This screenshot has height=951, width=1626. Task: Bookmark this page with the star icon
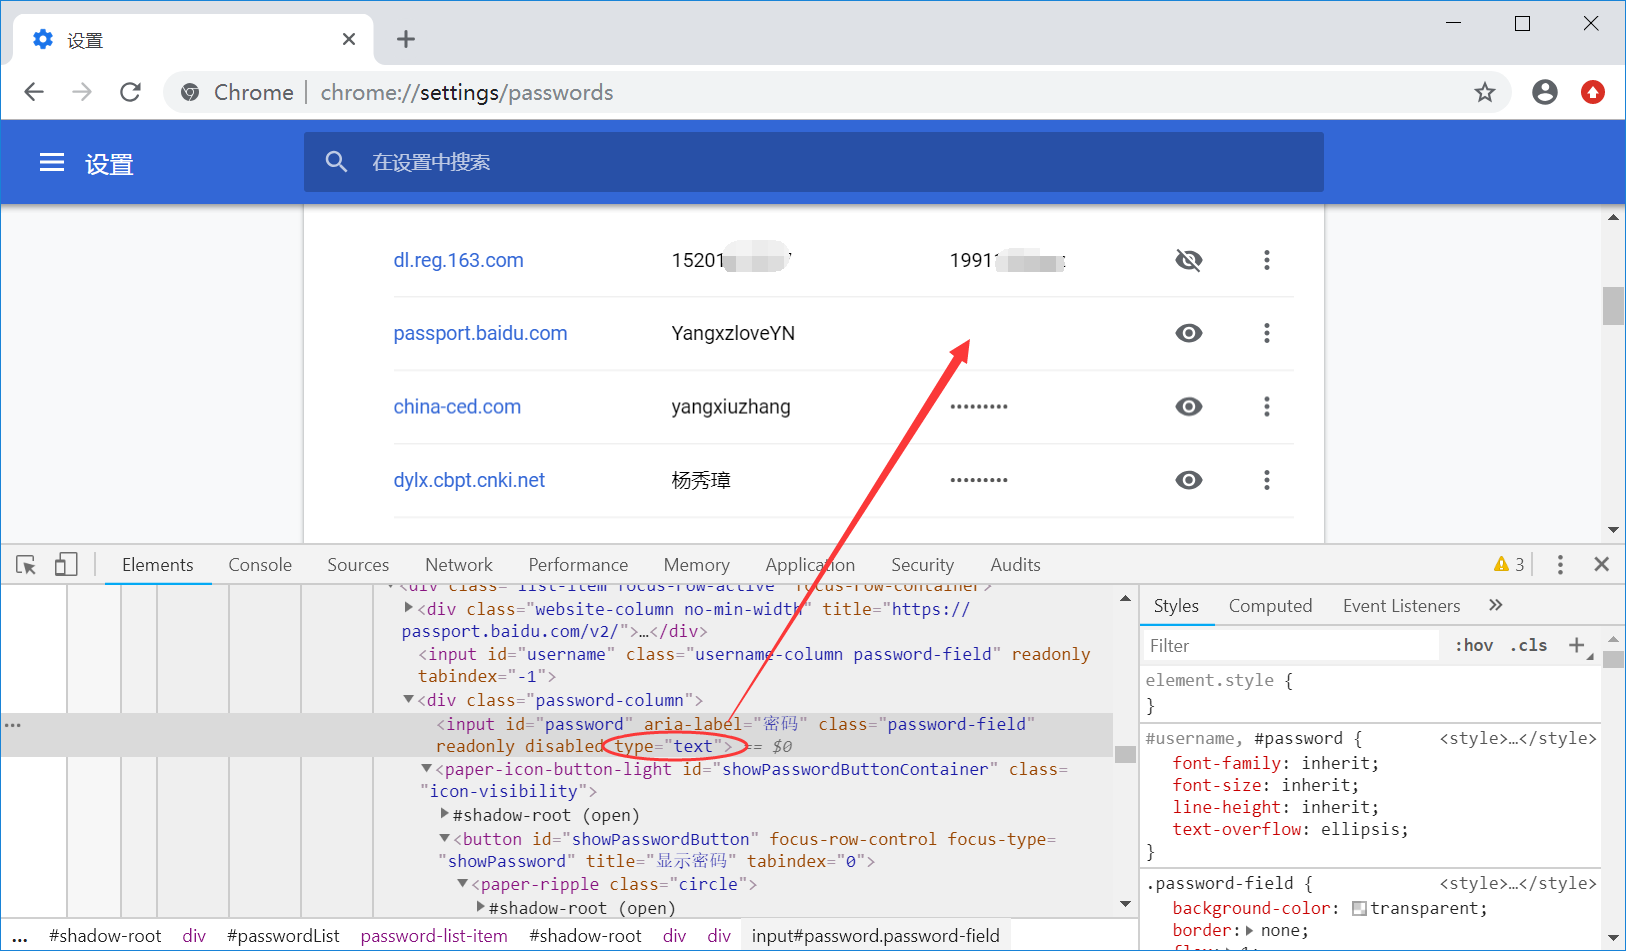(1485, 92)
